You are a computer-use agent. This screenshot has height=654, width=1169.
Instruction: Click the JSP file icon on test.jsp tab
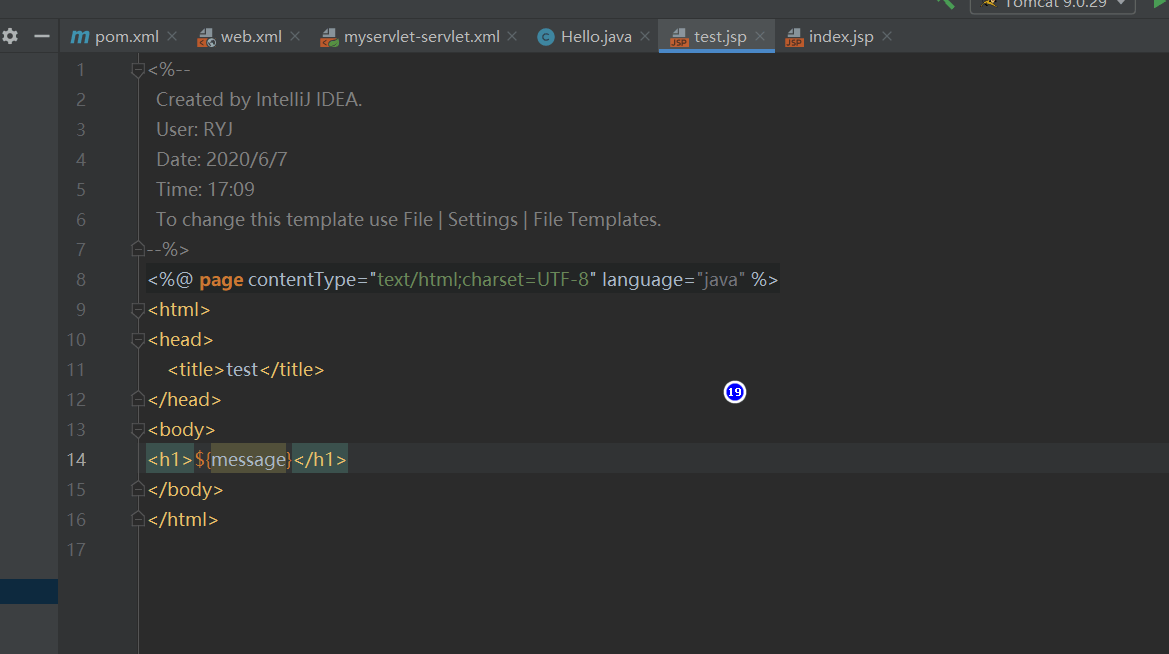click(679, 38)
